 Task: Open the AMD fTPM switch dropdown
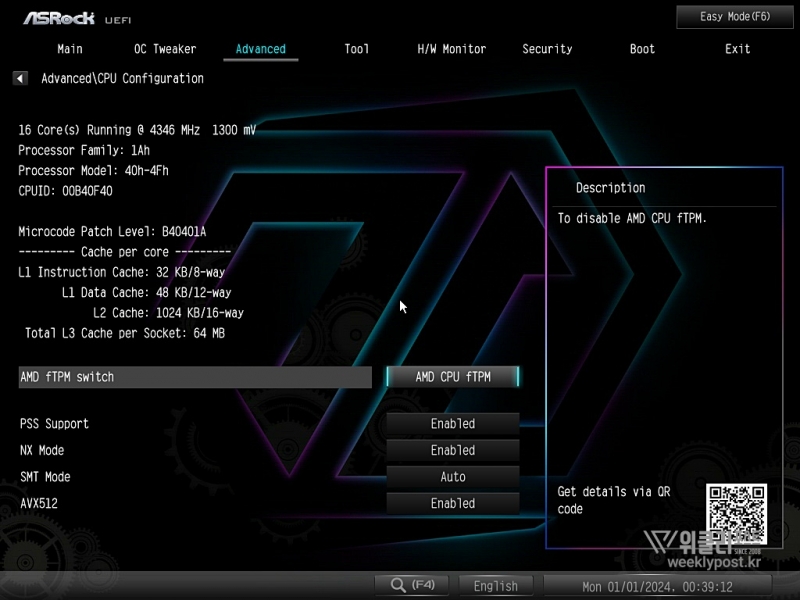coord(453,377)
